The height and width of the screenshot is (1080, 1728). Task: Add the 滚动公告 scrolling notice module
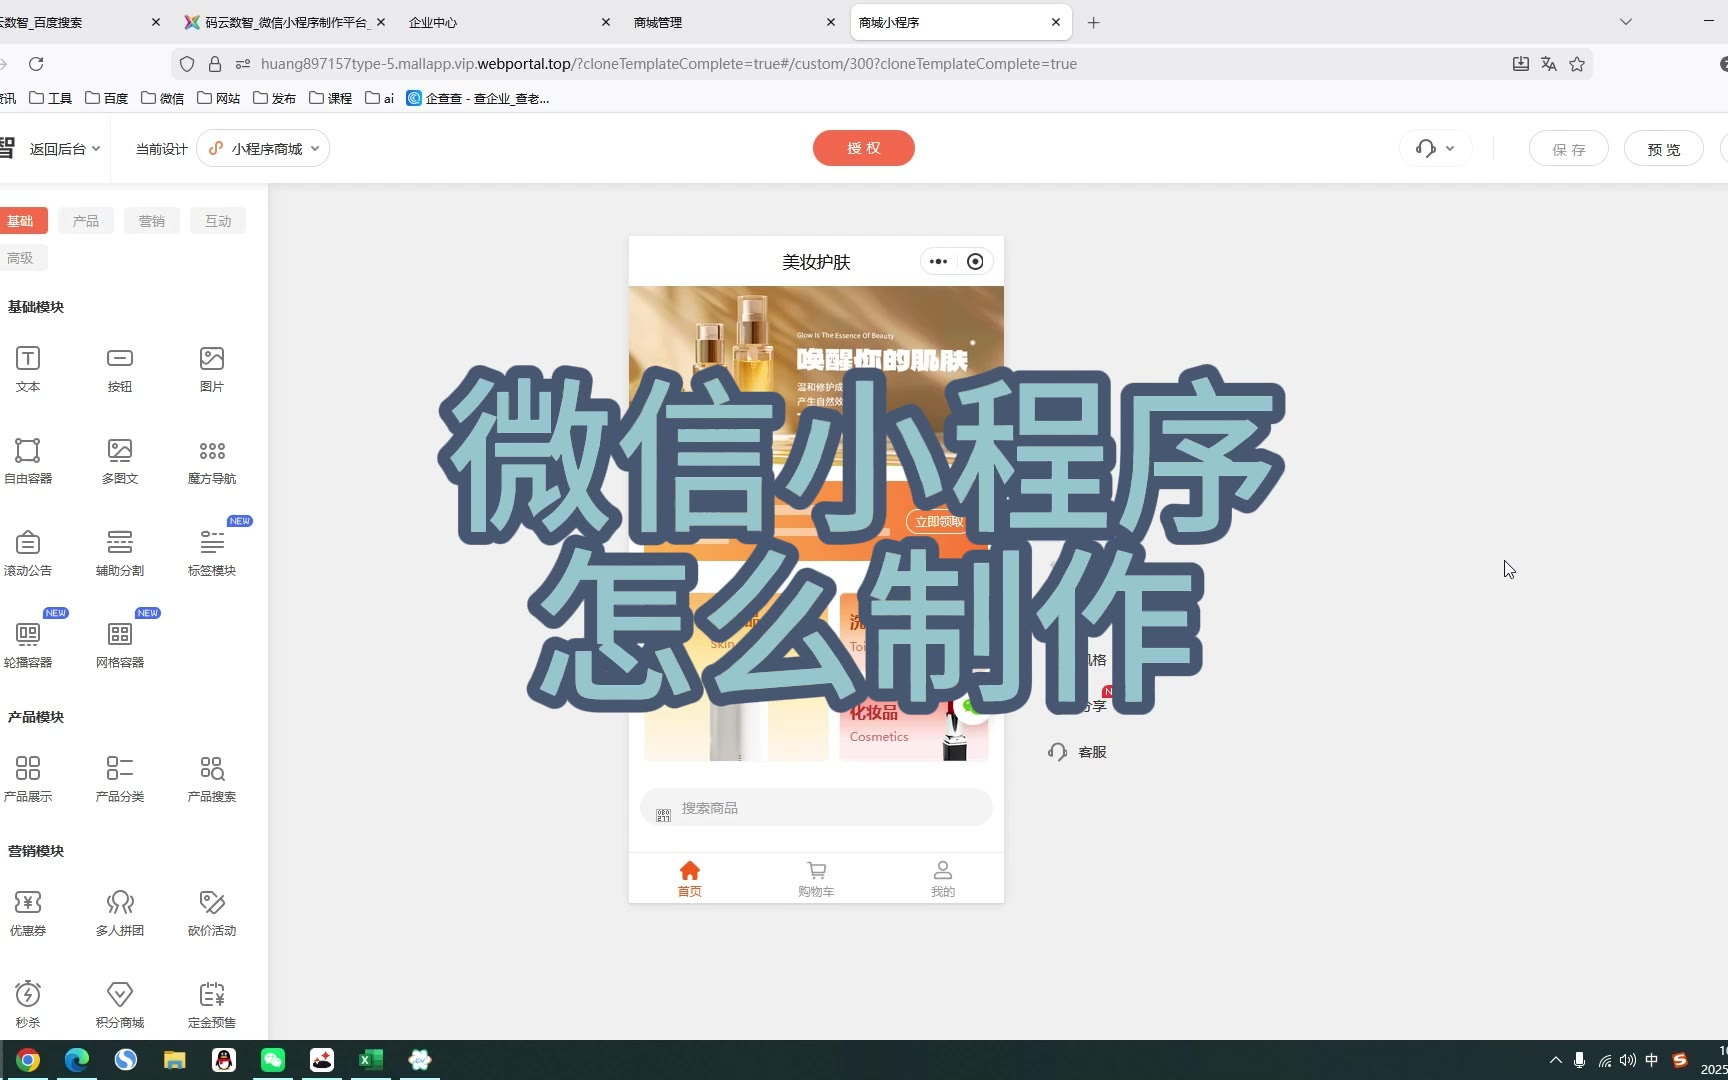[28, 553]
